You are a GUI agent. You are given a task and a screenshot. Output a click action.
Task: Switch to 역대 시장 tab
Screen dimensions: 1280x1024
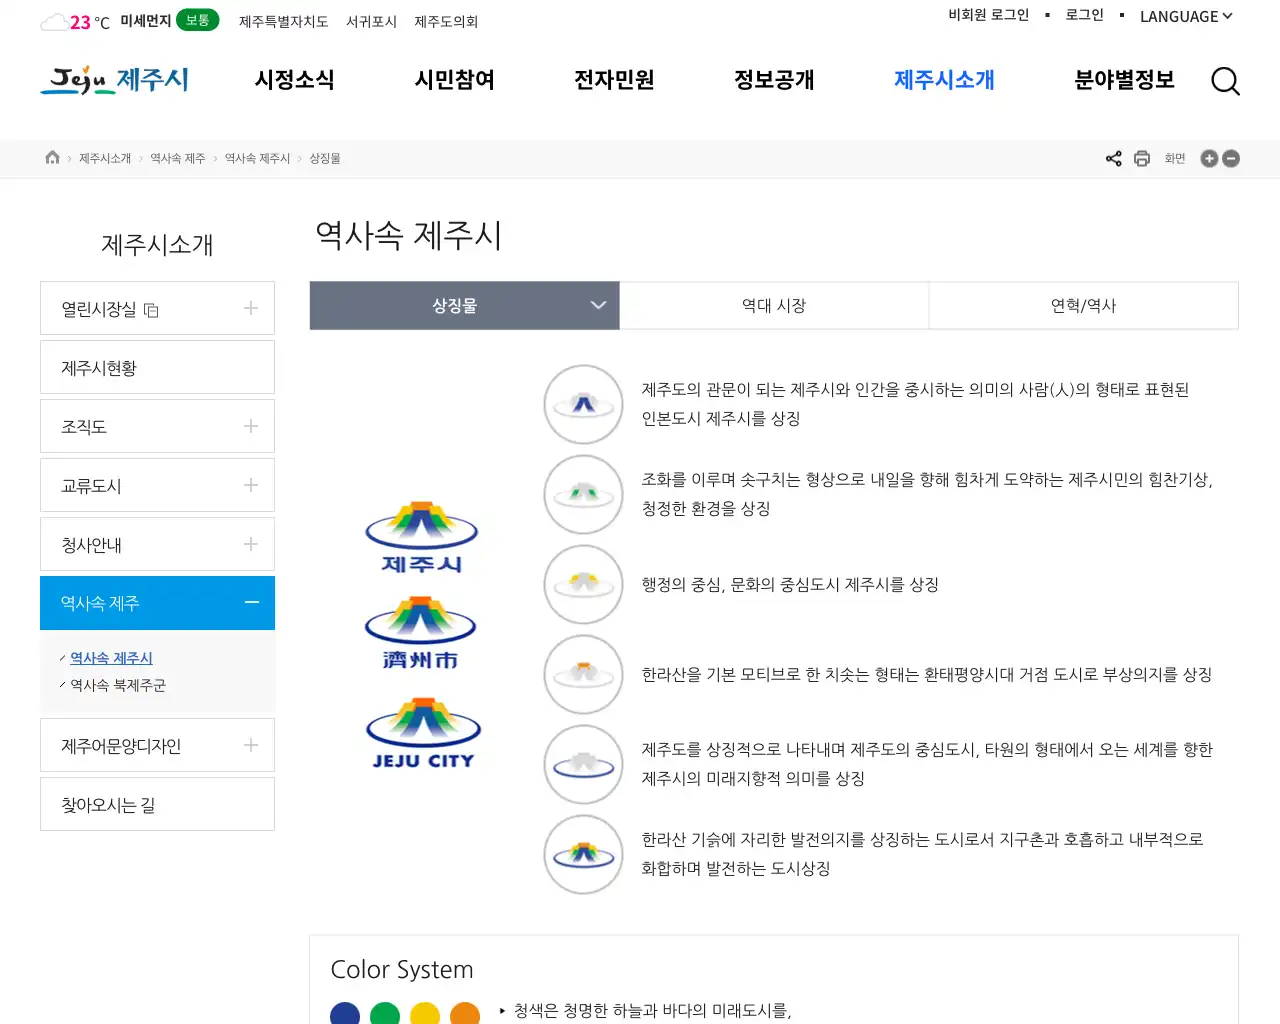coord(774,305)
